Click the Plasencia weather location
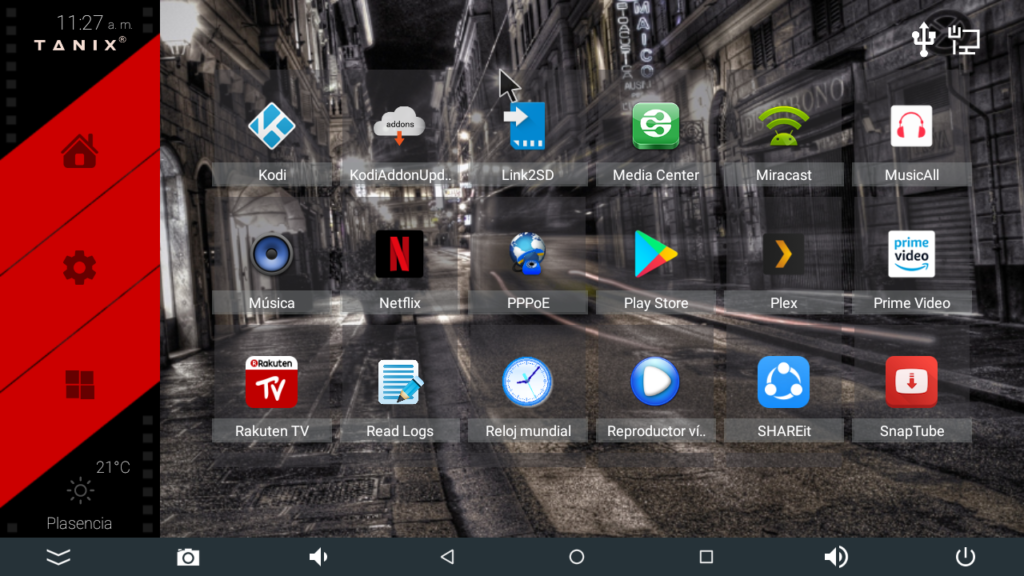Image resolution: width=1024 pixels, height=576 pixels. tap(79, 524)
